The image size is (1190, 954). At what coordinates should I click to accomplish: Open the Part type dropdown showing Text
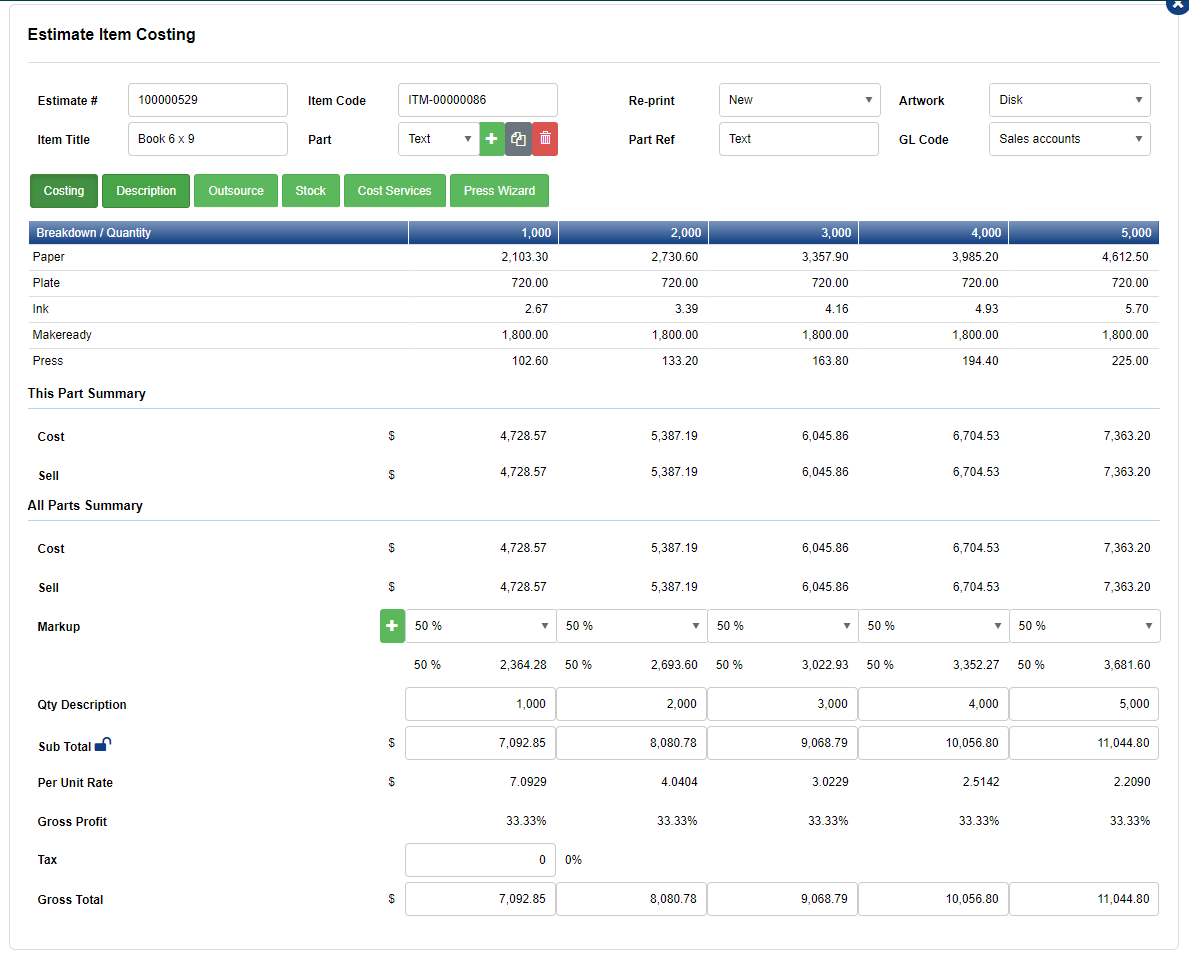[438, 139]
